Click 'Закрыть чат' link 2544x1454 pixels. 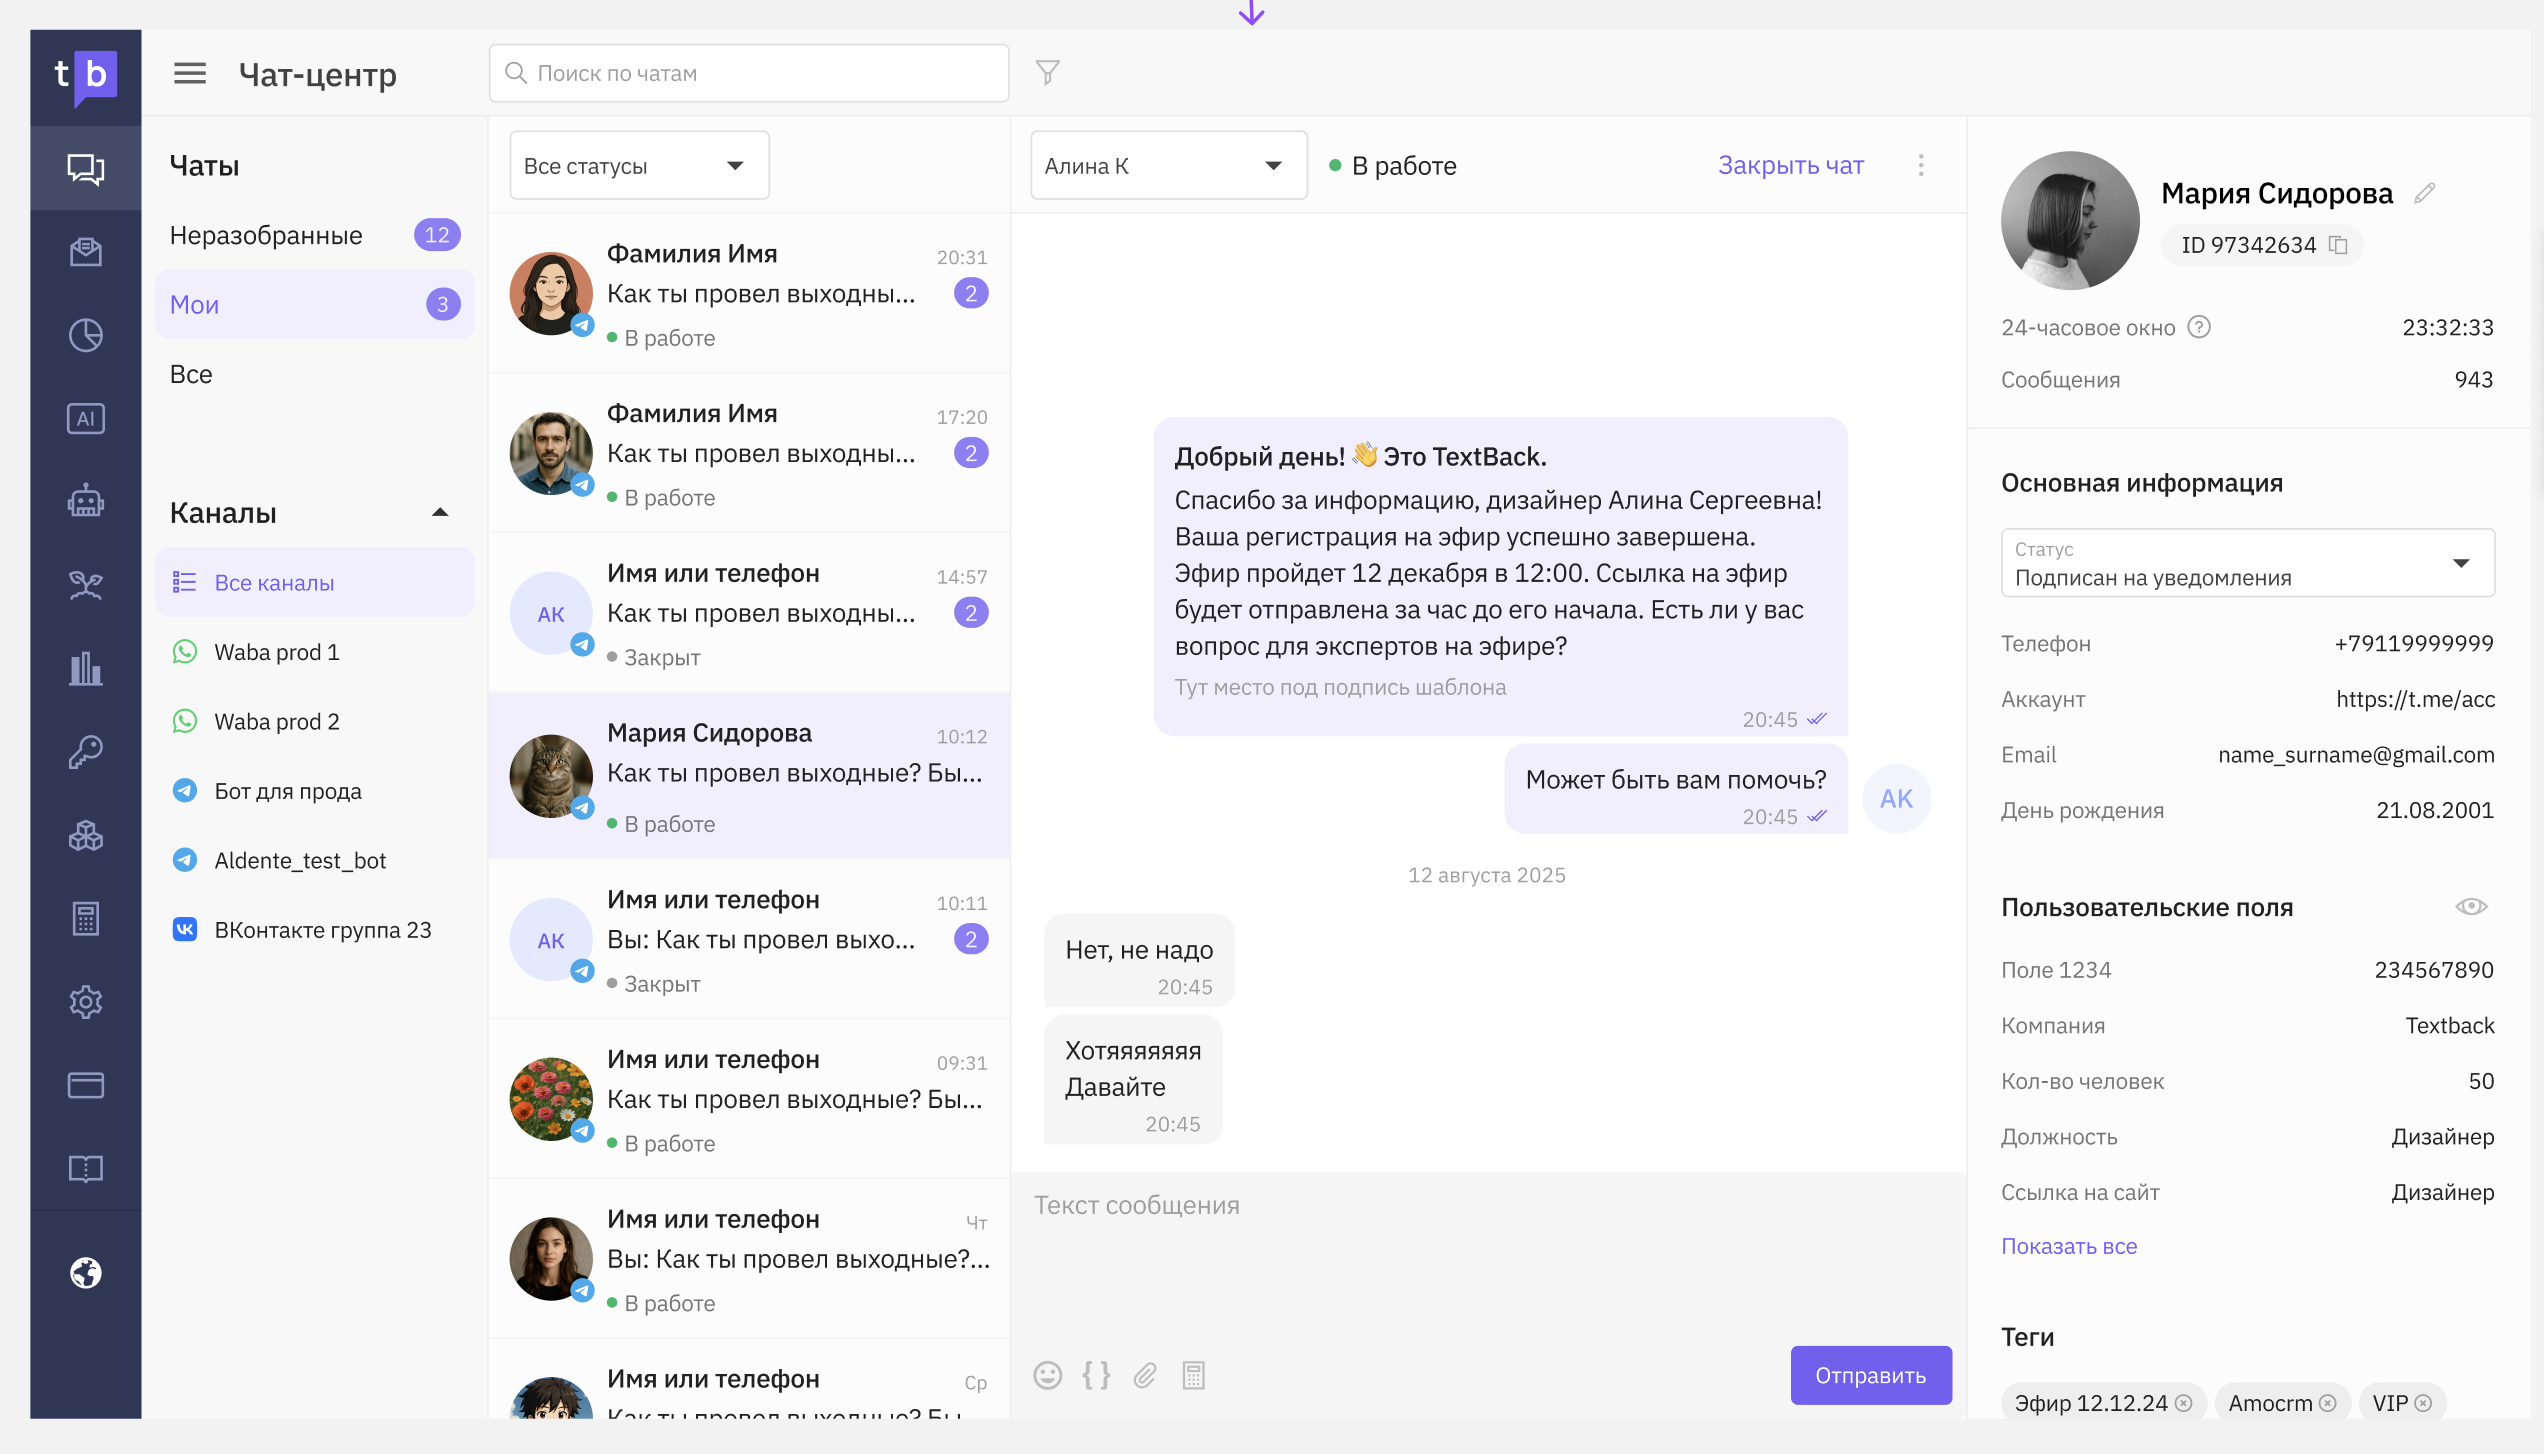[1790, 166]
